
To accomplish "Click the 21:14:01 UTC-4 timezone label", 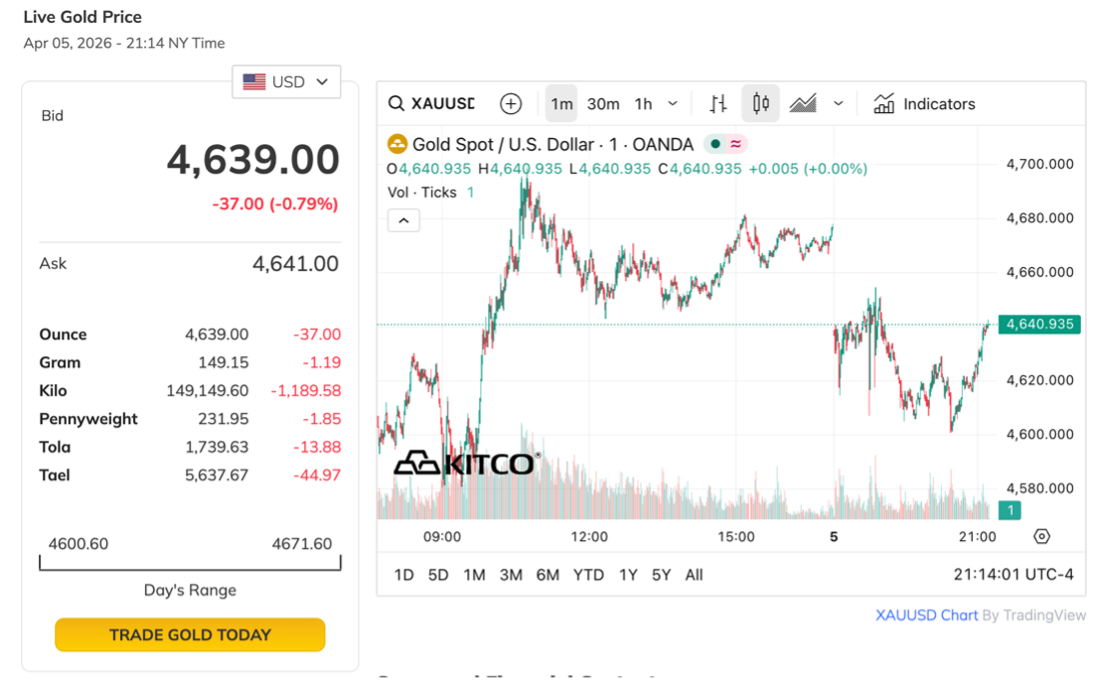I will 1013,575.
